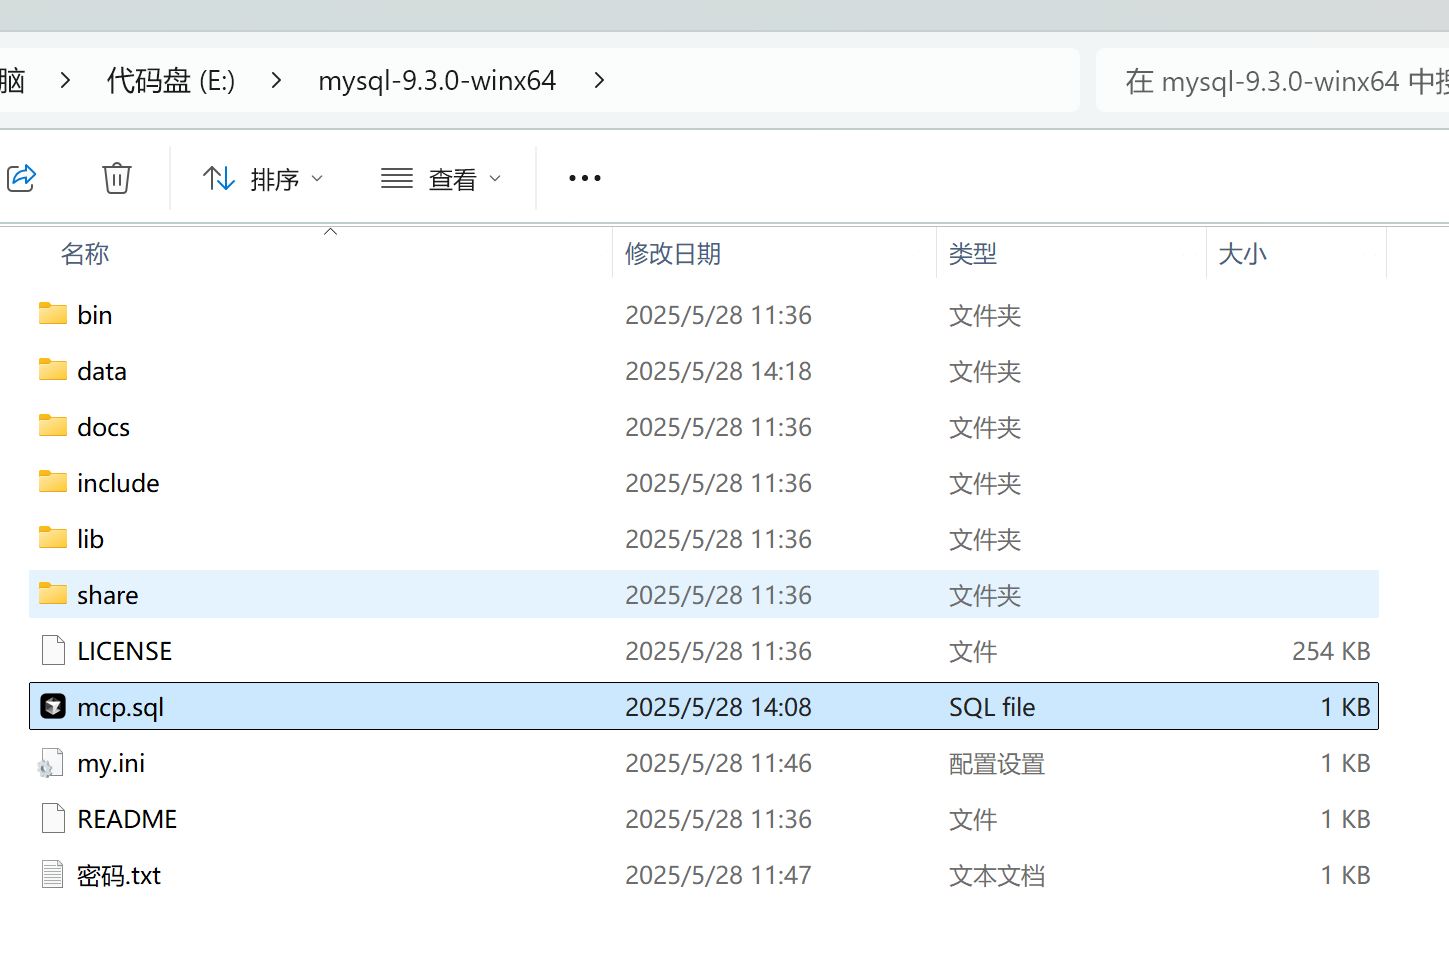Click the data folder icon
This screenshot has height=954, width=1449.
click(53, 370)
